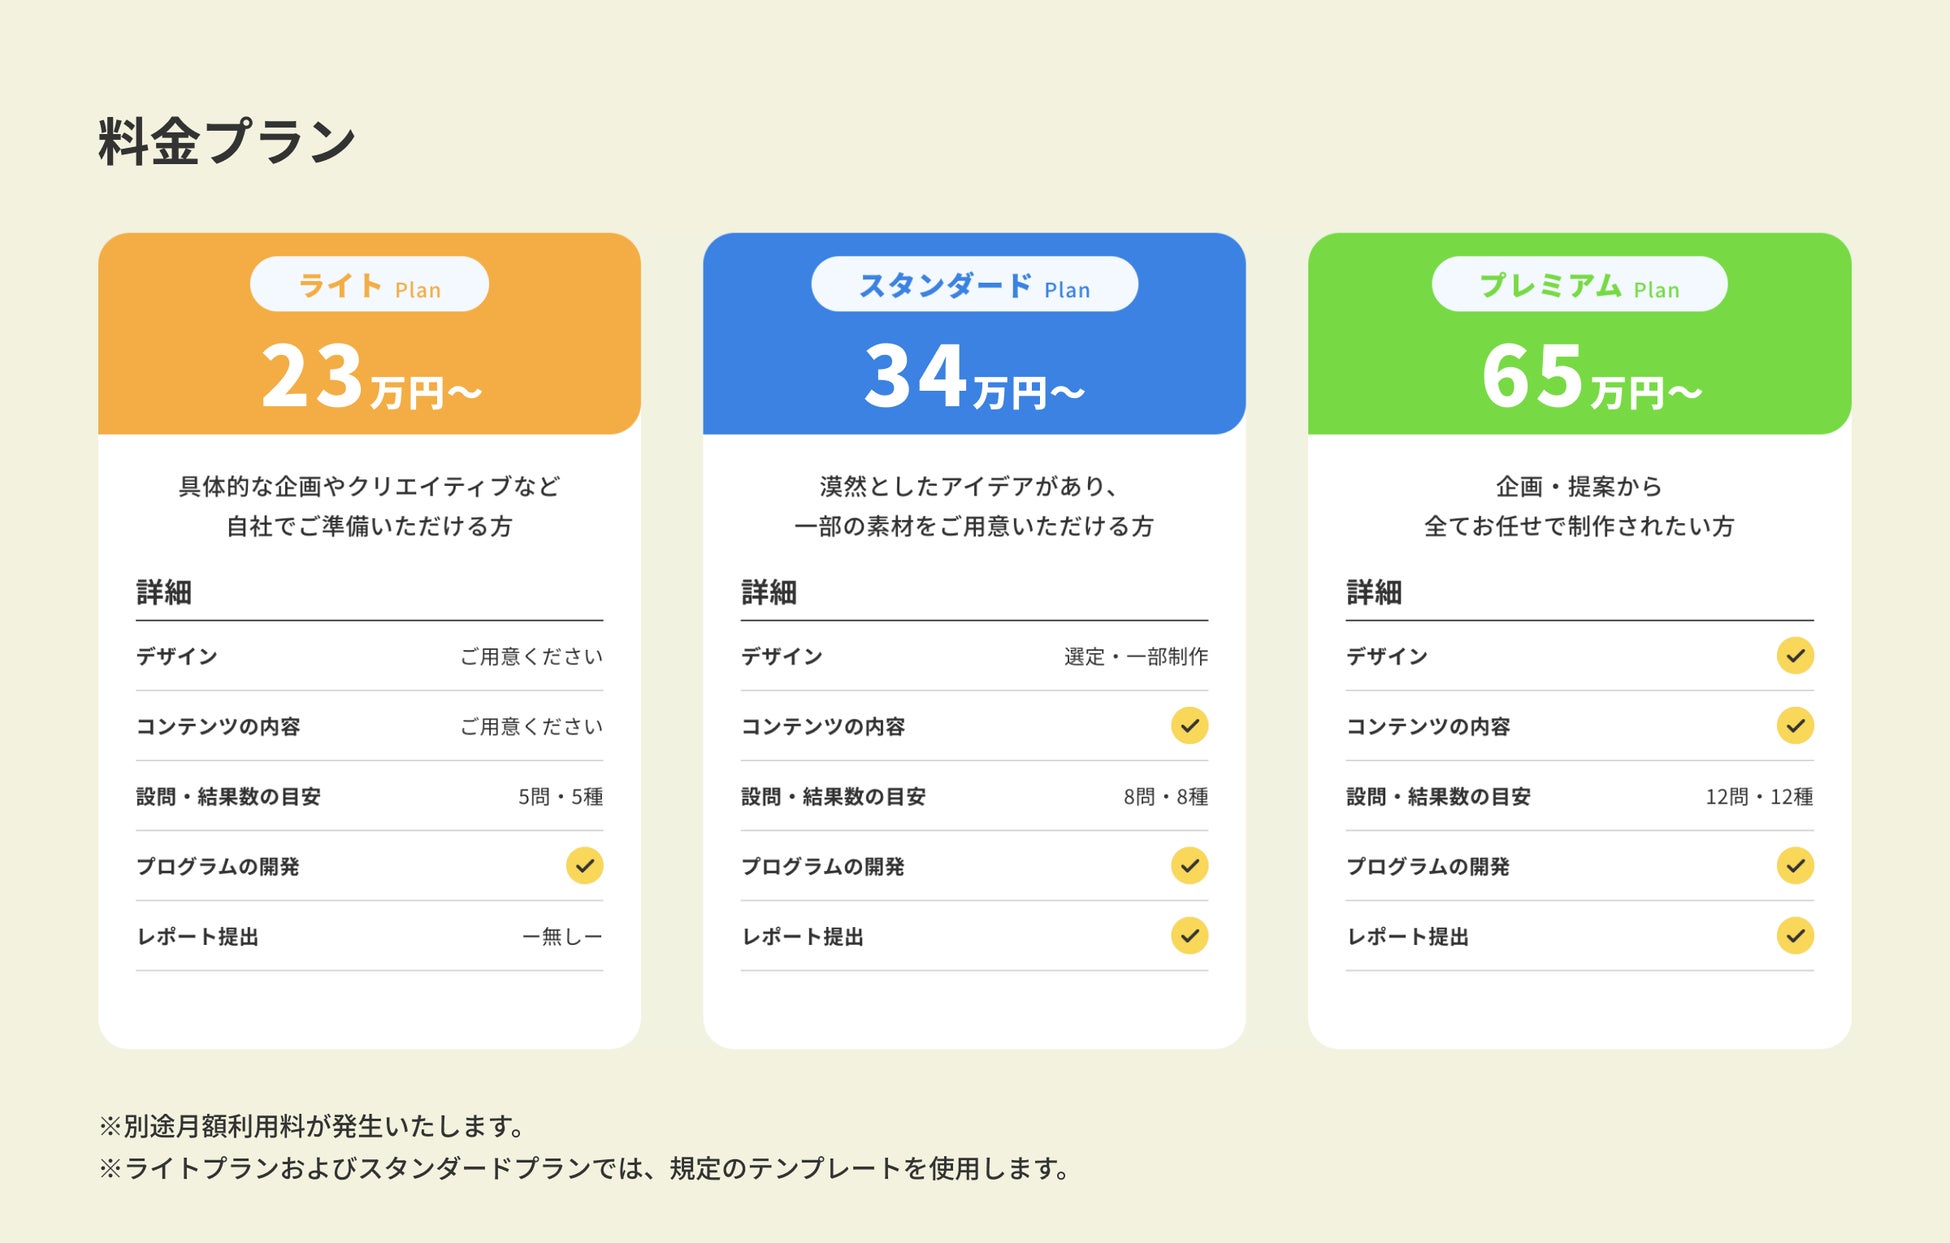Click the ー無しー value for レポート提出
This screenshot has width=1950, height=1243.
(562, 937)
